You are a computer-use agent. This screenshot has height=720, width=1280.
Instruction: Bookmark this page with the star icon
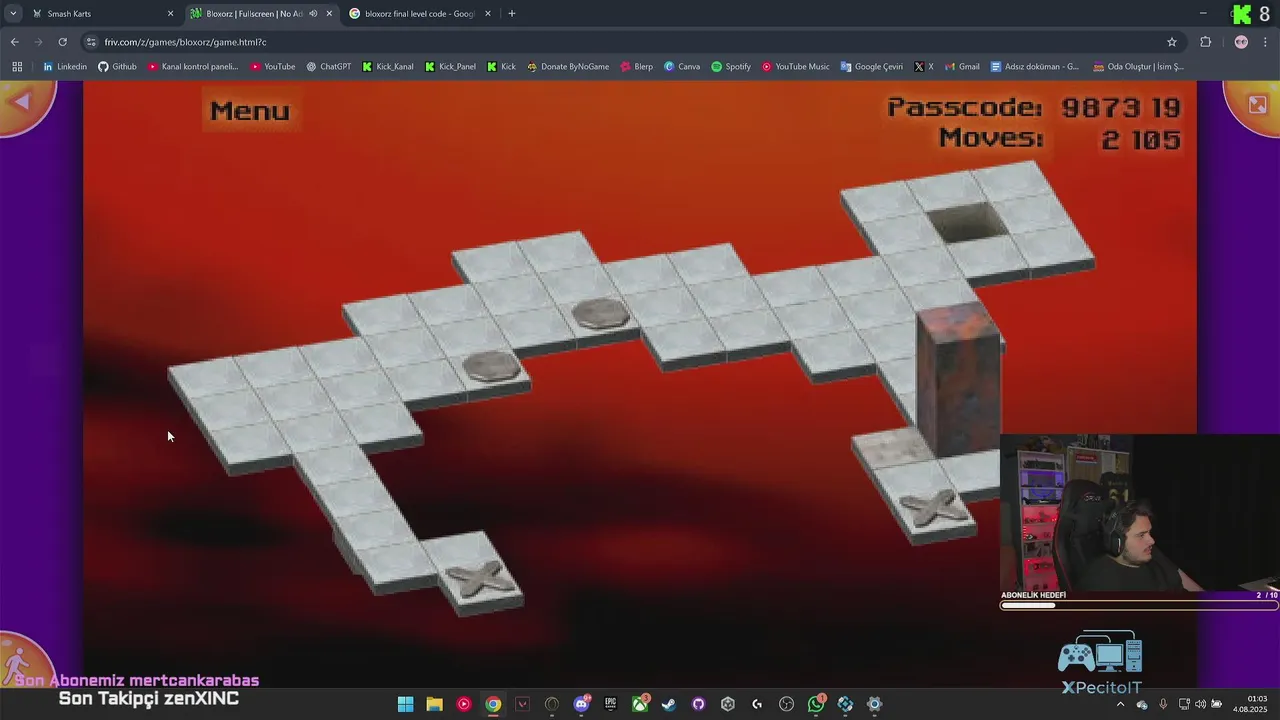coord(1172,42)
